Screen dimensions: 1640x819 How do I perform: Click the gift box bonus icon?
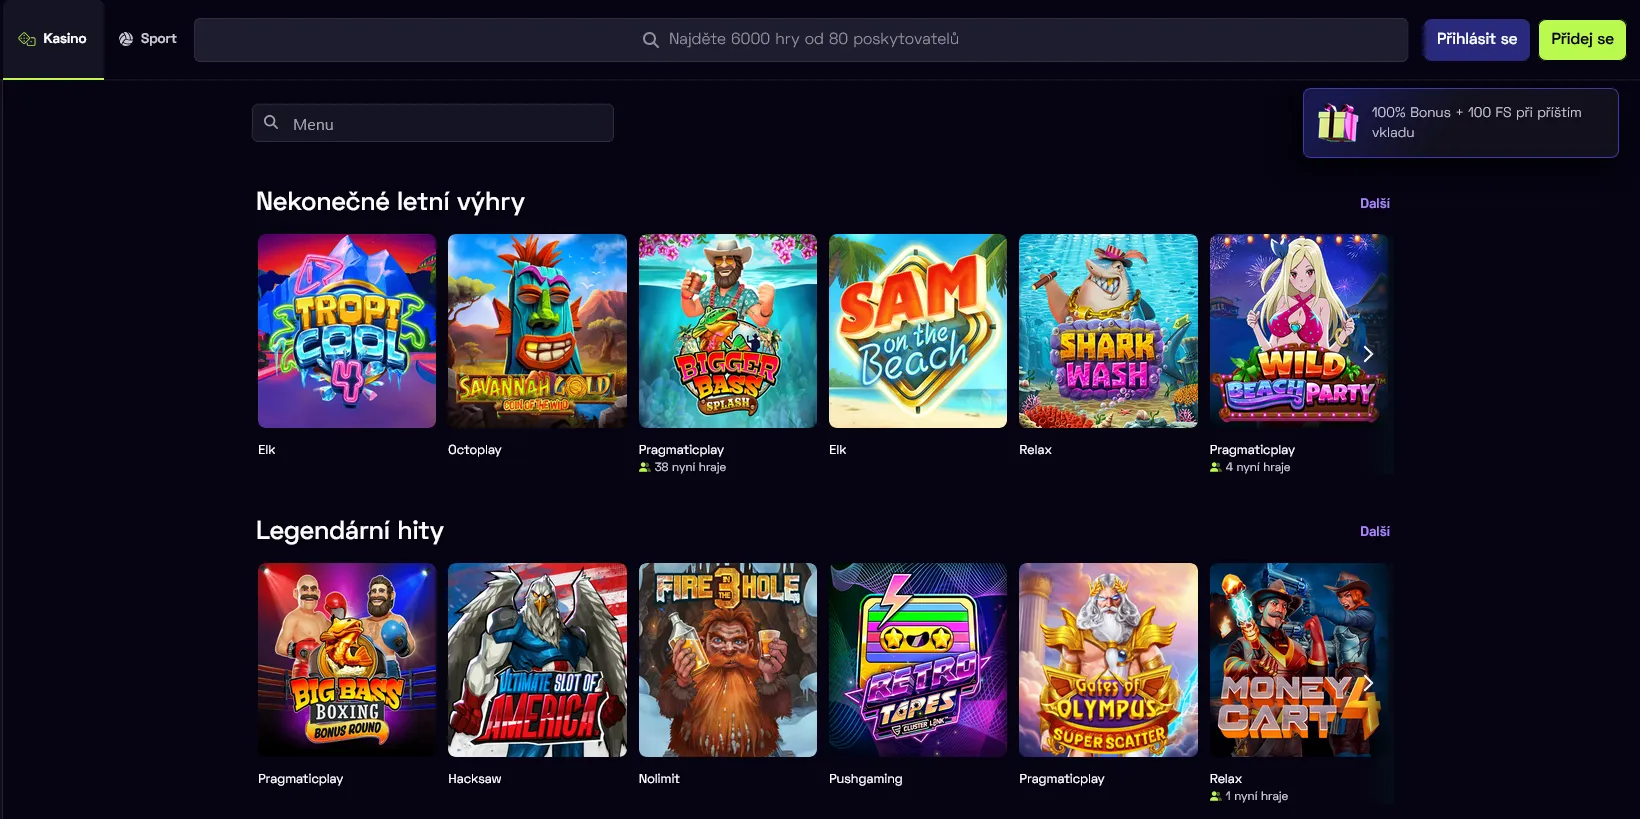point(1337,123)
